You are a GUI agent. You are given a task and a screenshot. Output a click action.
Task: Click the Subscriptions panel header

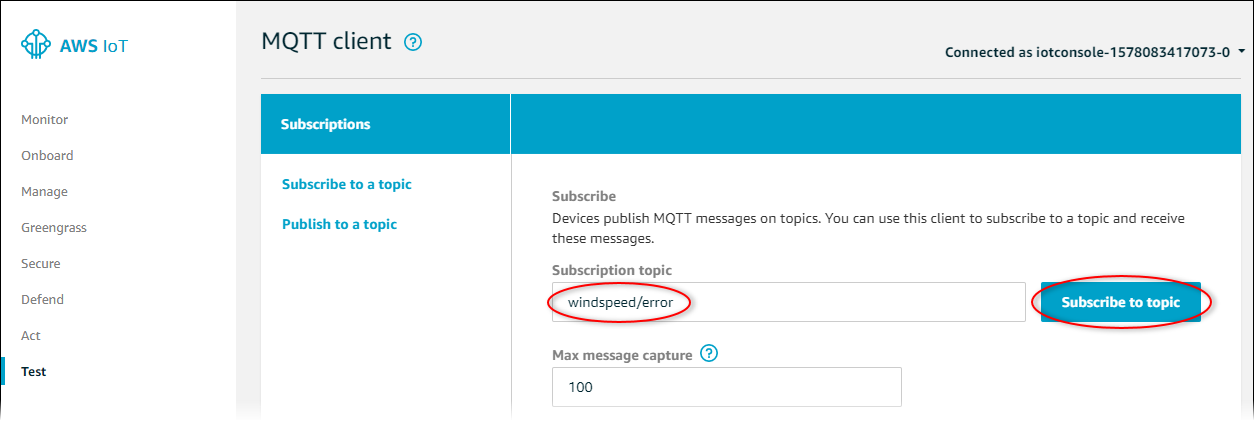[326, 125]
